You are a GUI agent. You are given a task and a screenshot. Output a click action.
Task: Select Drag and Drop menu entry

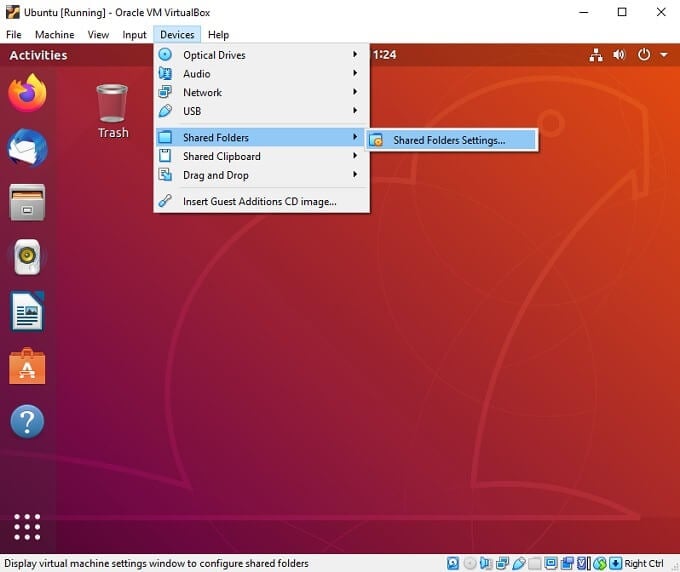(x=262, y=175)
